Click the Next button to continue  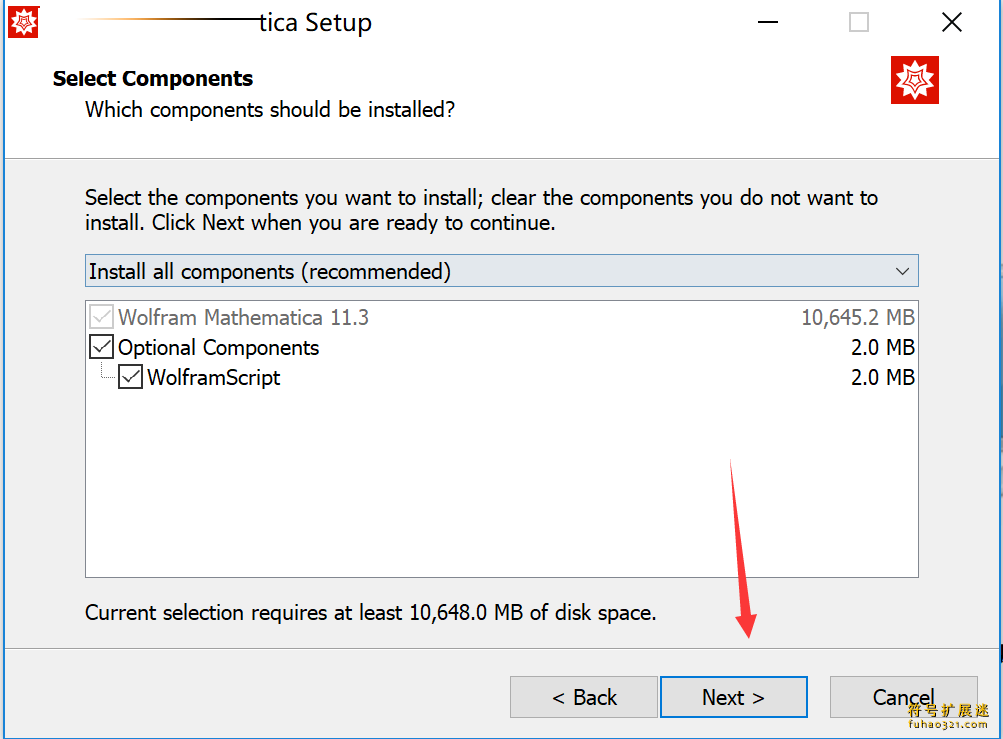click(733, 697)
